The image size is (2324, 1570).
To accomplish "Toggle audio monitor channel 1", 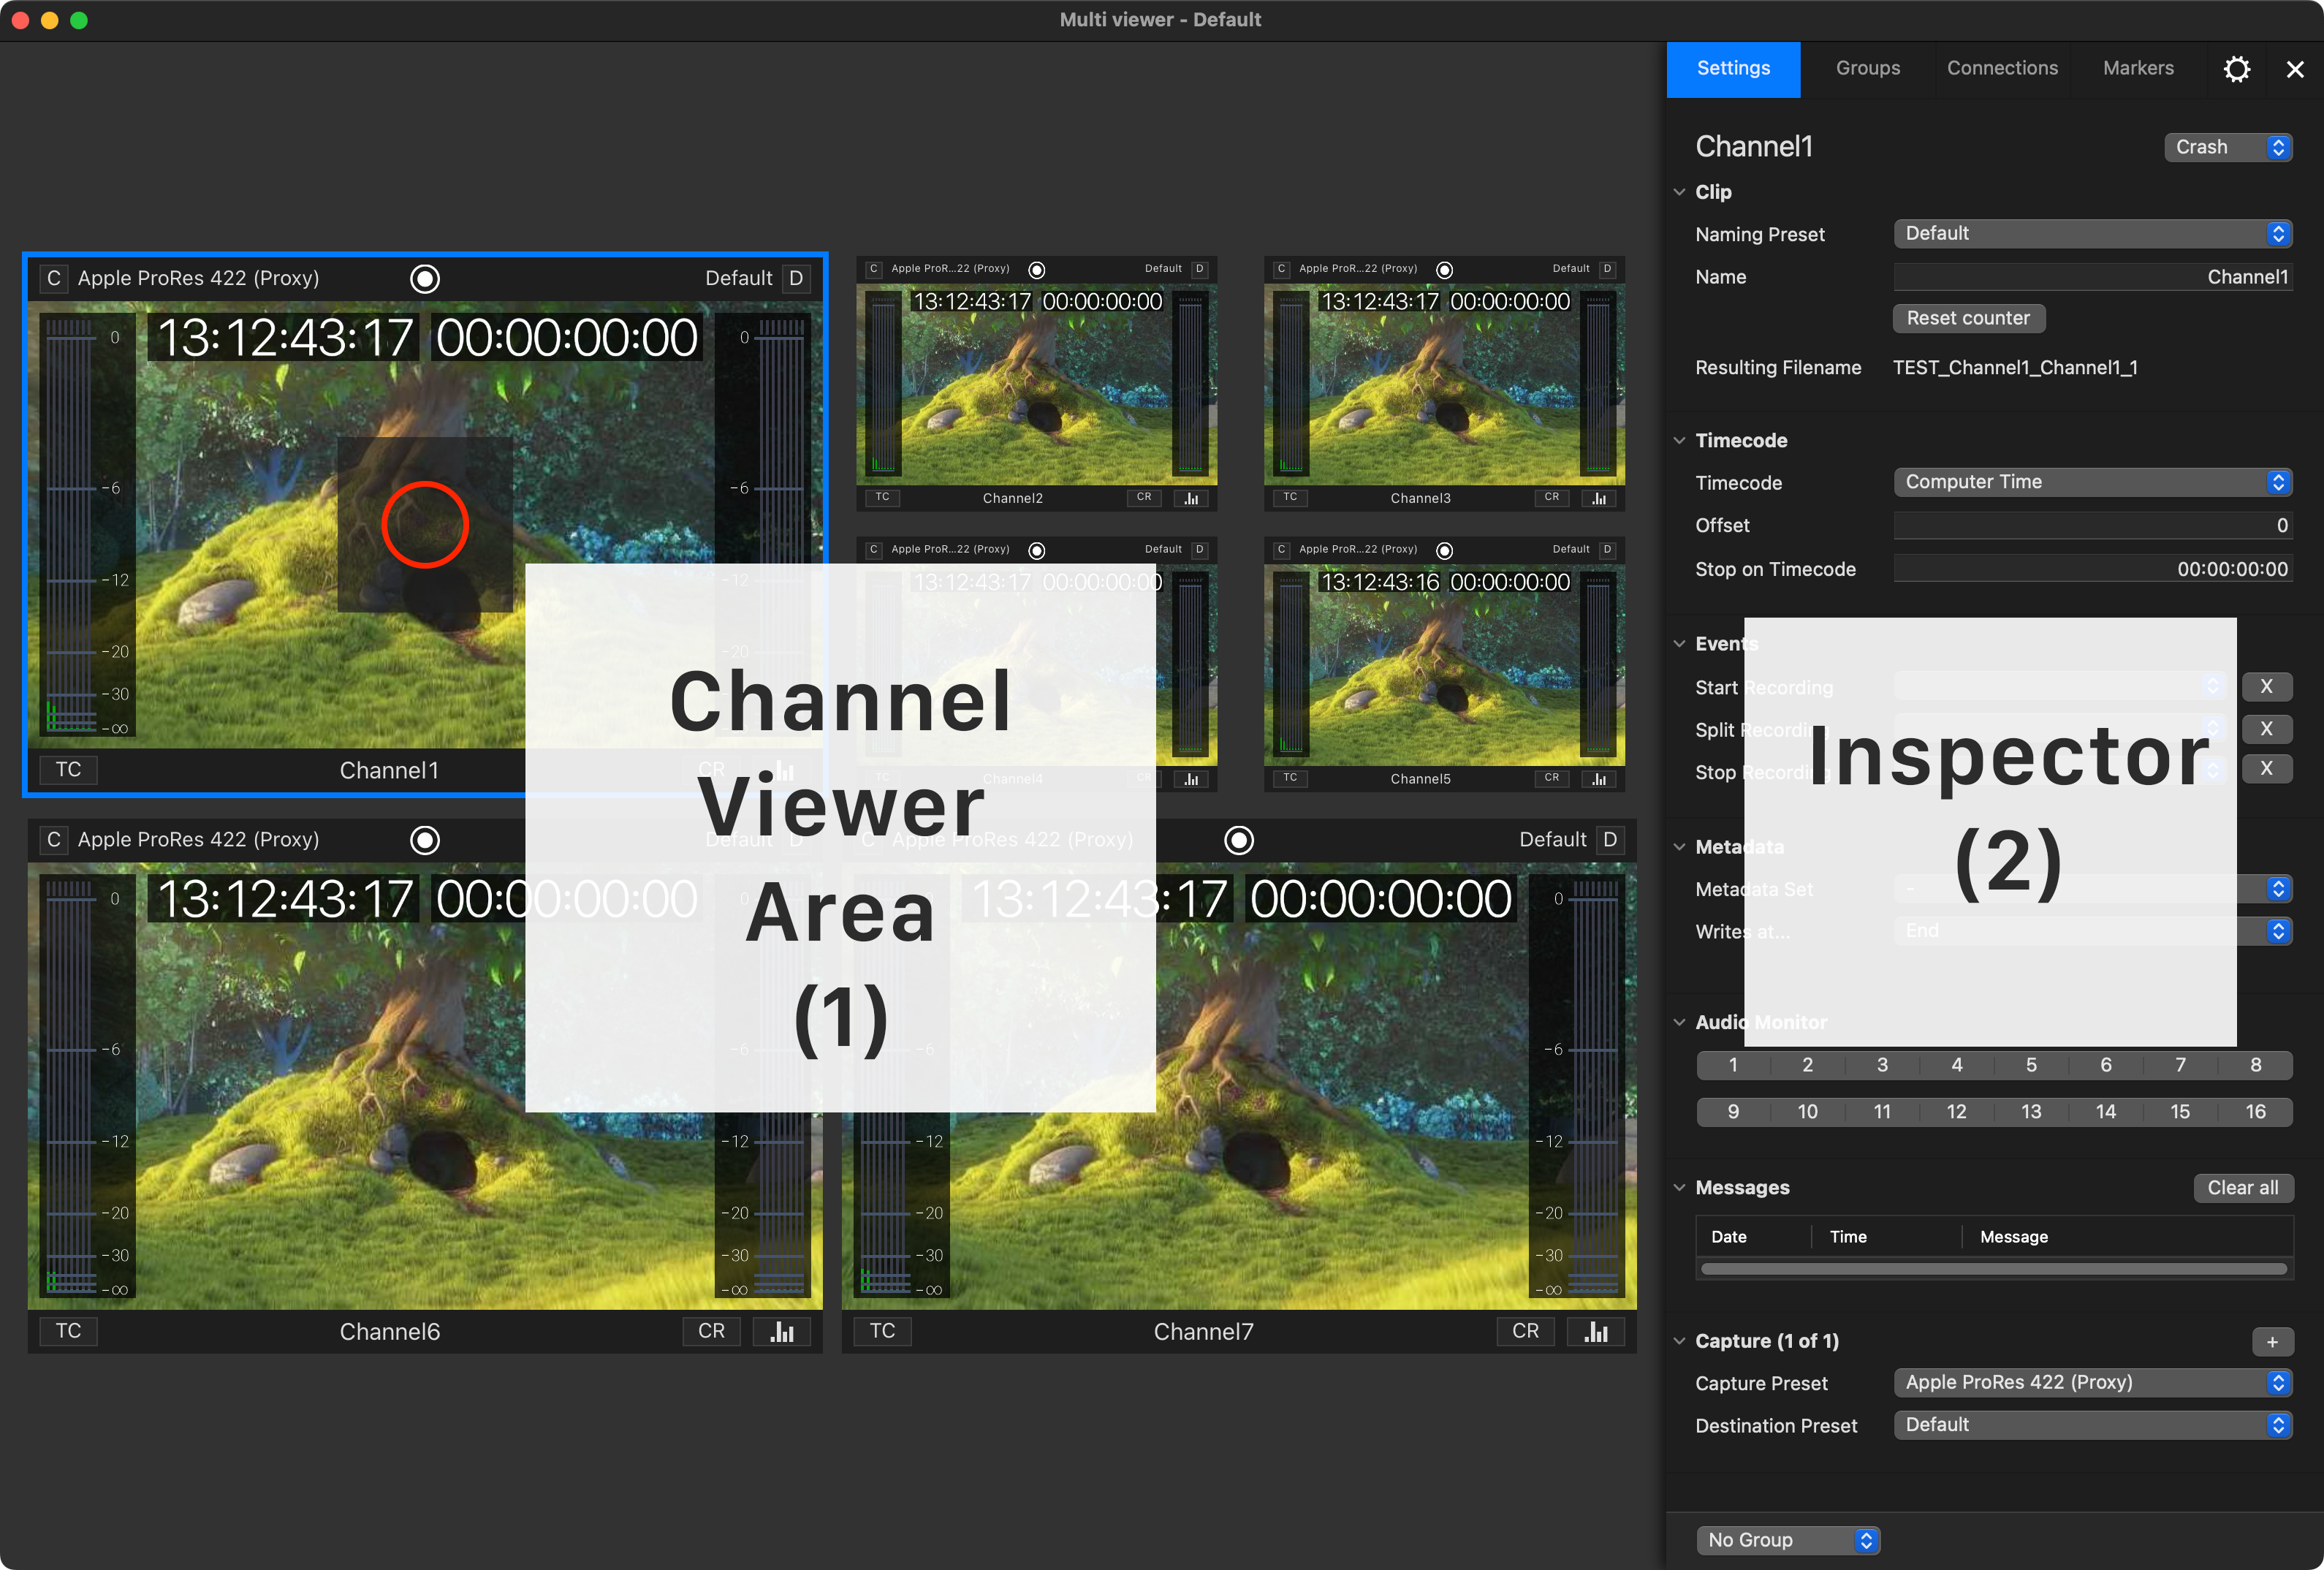I will tap(1733, 1065).
